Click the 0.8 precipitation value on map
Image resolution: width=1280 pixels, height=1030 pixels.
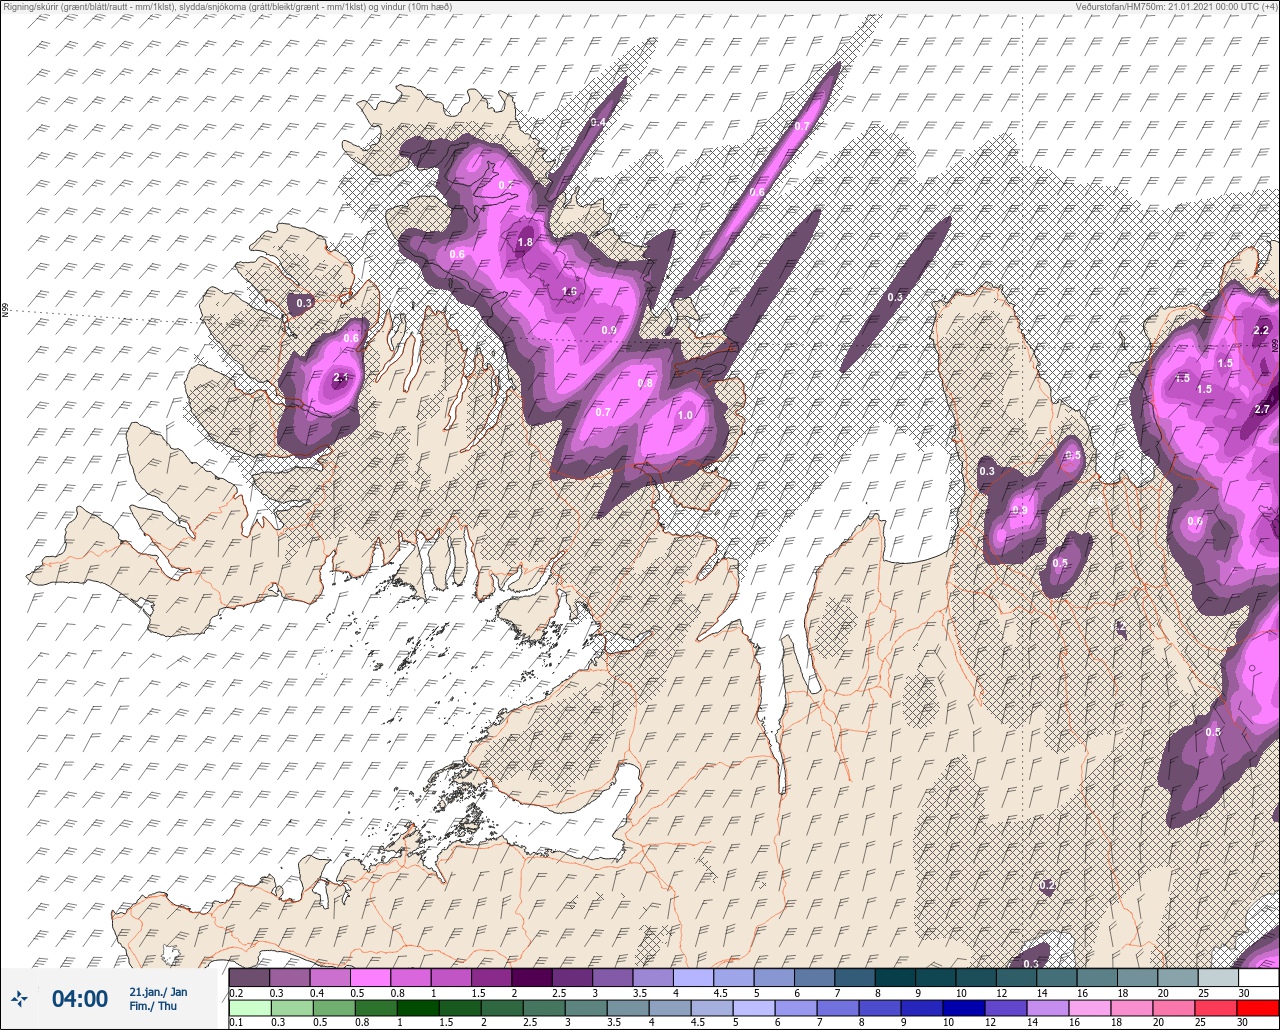[645, 383]
